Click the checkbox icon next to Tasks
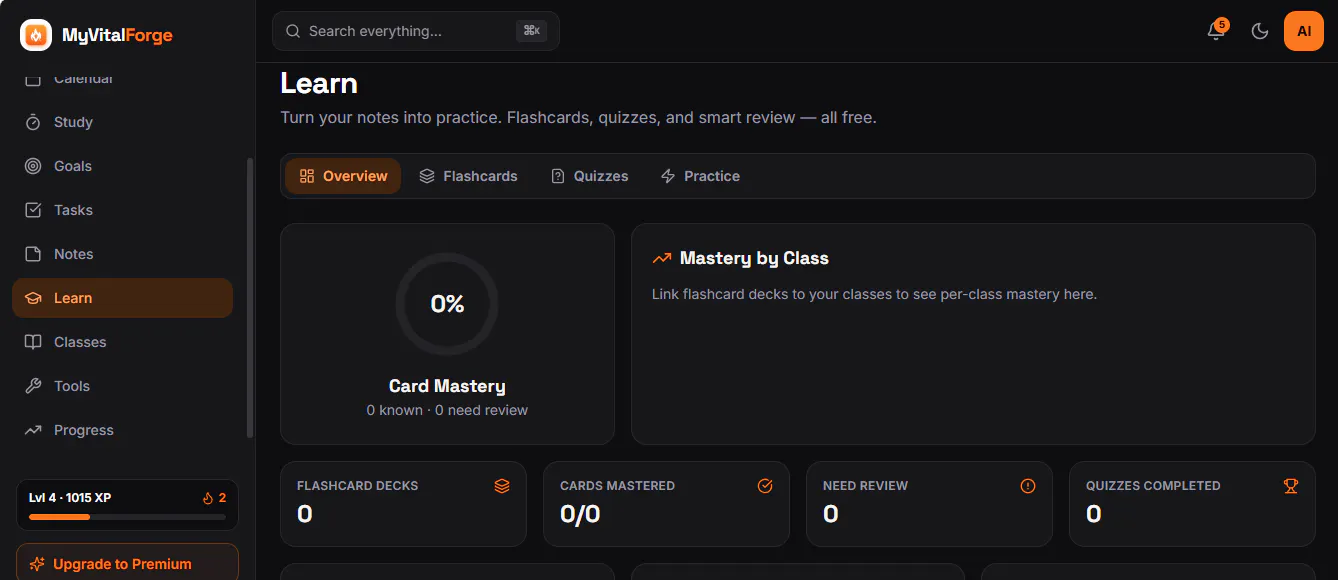This screenshot has height=580, width=1338. [33, 210]
